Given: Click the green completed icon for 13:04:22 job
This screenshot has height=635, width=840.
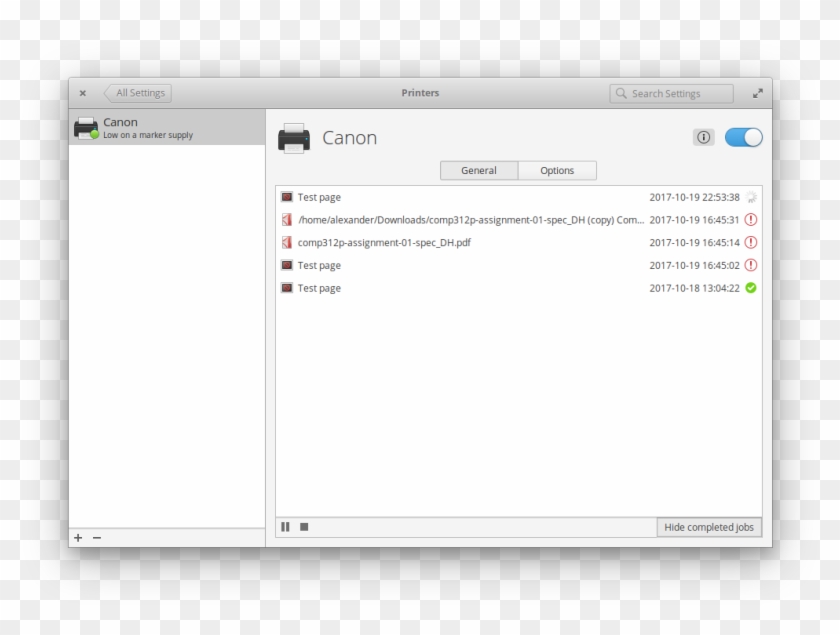Looking at the screenshot, I should [x=751, y=288].
